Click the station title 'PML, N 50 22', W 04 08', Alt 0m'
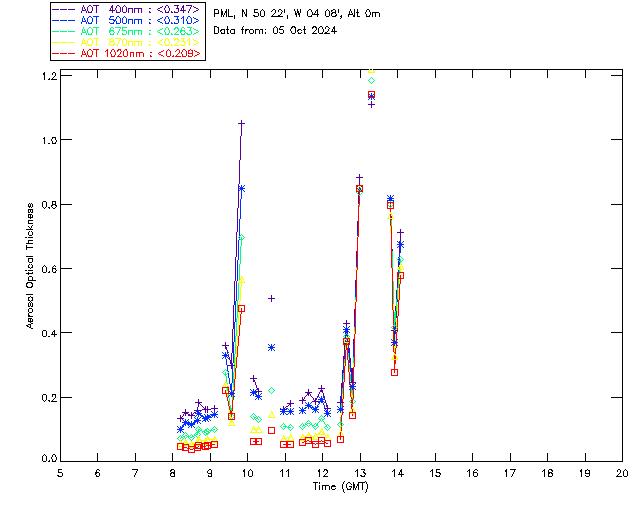This screenshot has height=512, width=640. coord(297,13)
